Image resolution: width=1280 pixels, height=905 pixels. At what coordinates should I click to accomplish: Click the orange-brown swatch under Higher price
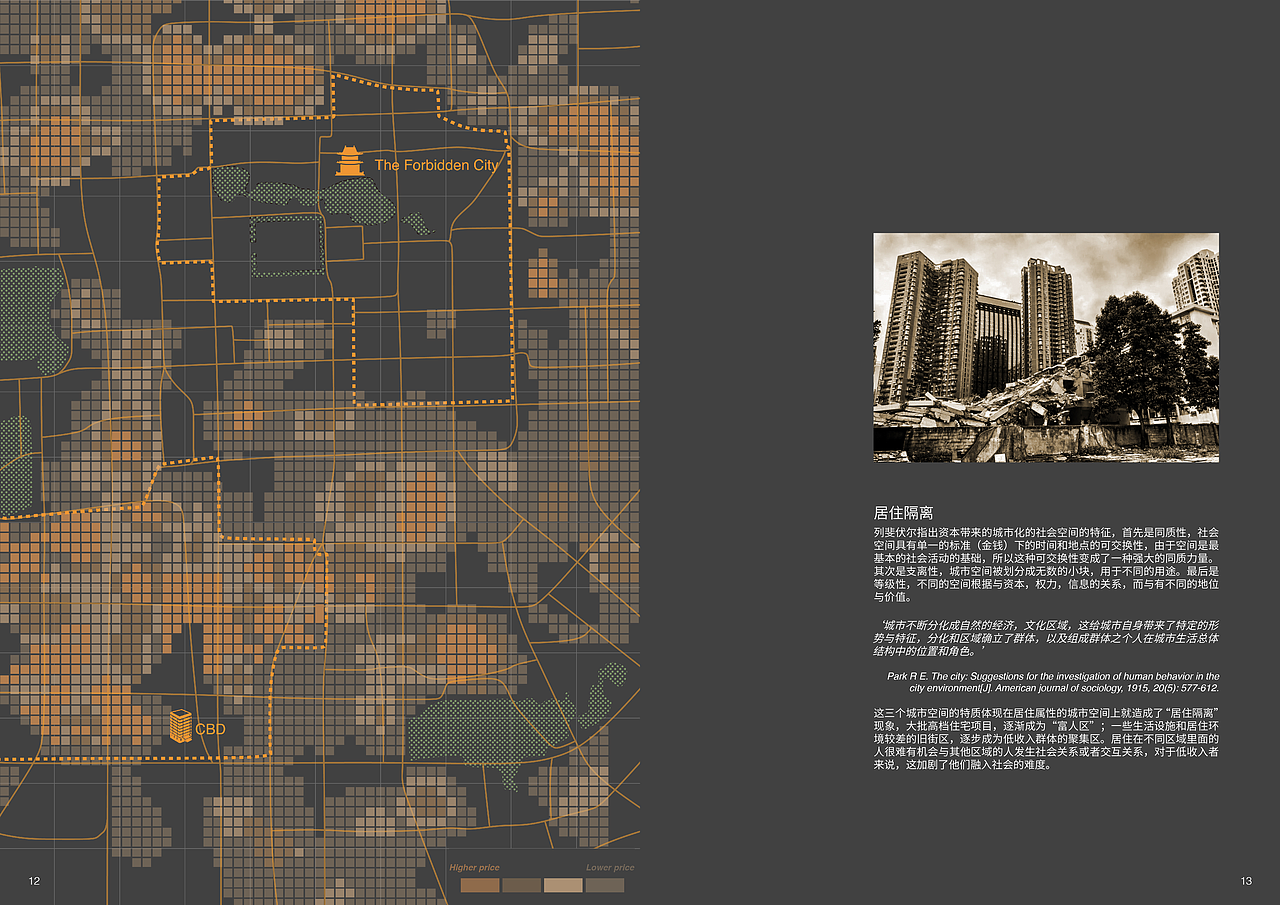(480, 885)
